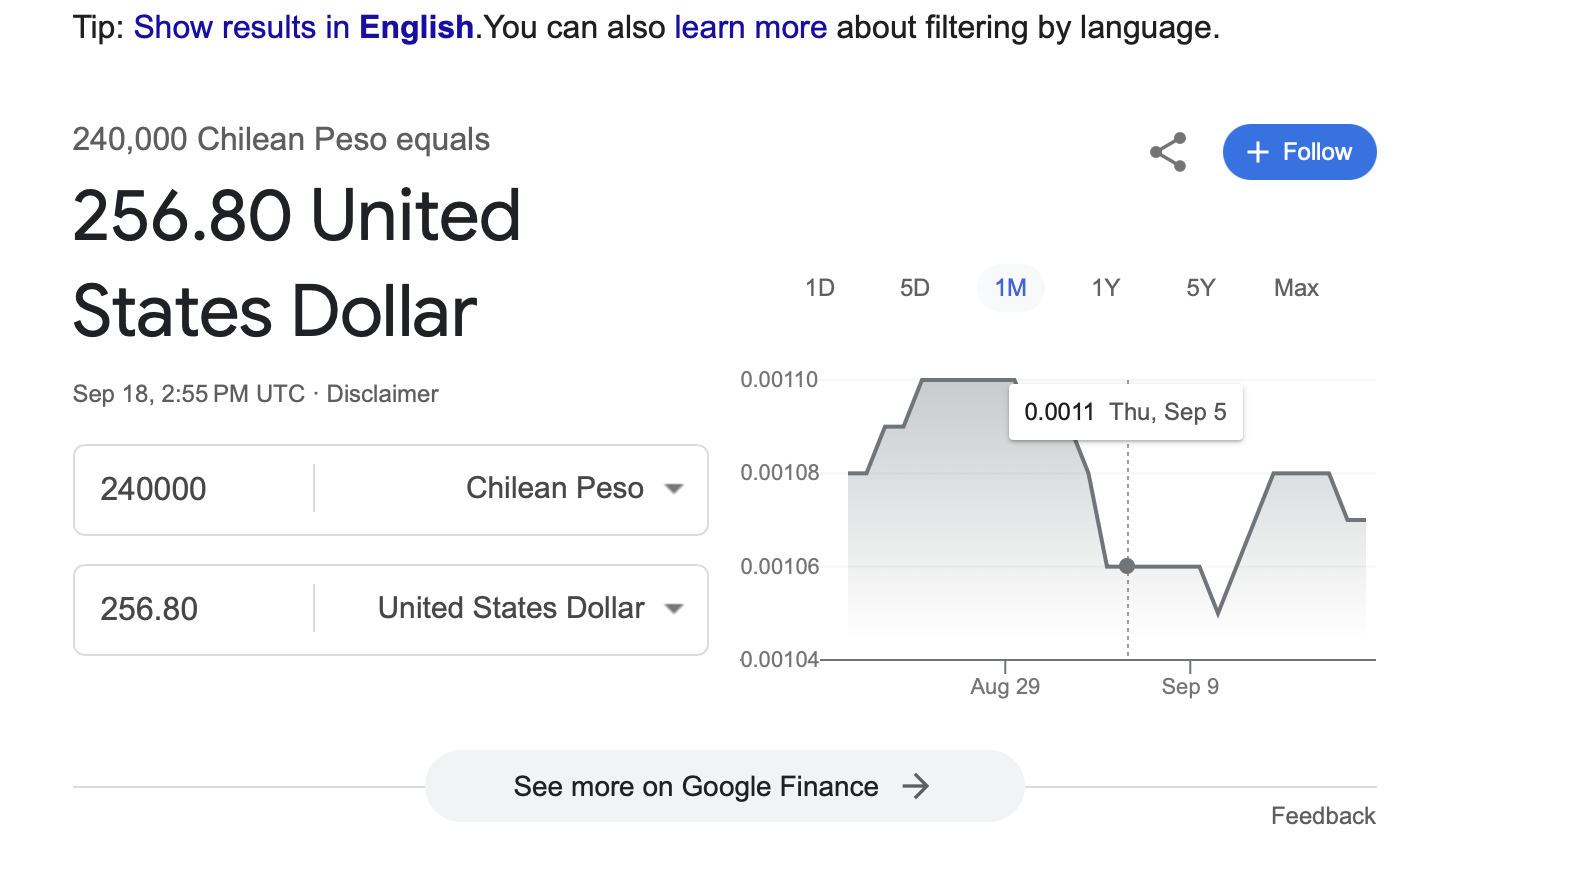This screenshot has height=890, width=1584.
Task: Open See more on Google Finance
Action: [x=725, y=786]
